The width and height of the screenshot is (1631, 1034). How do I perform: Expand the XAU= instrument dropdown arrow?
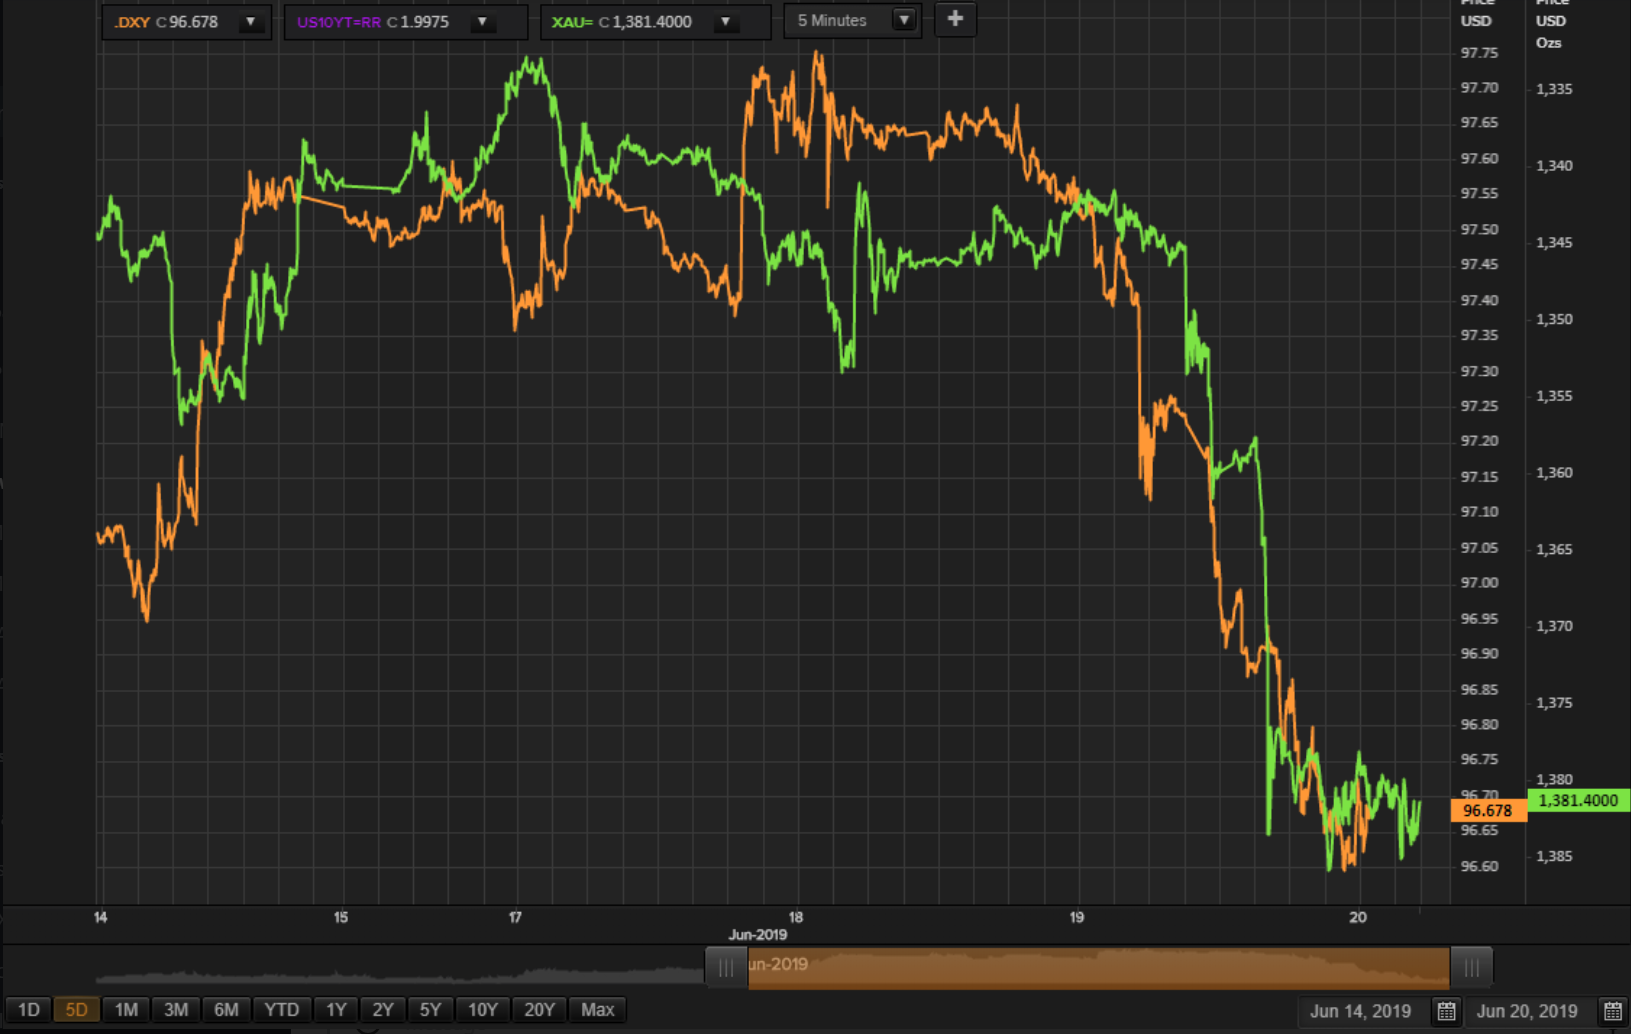tap(726, 21)
